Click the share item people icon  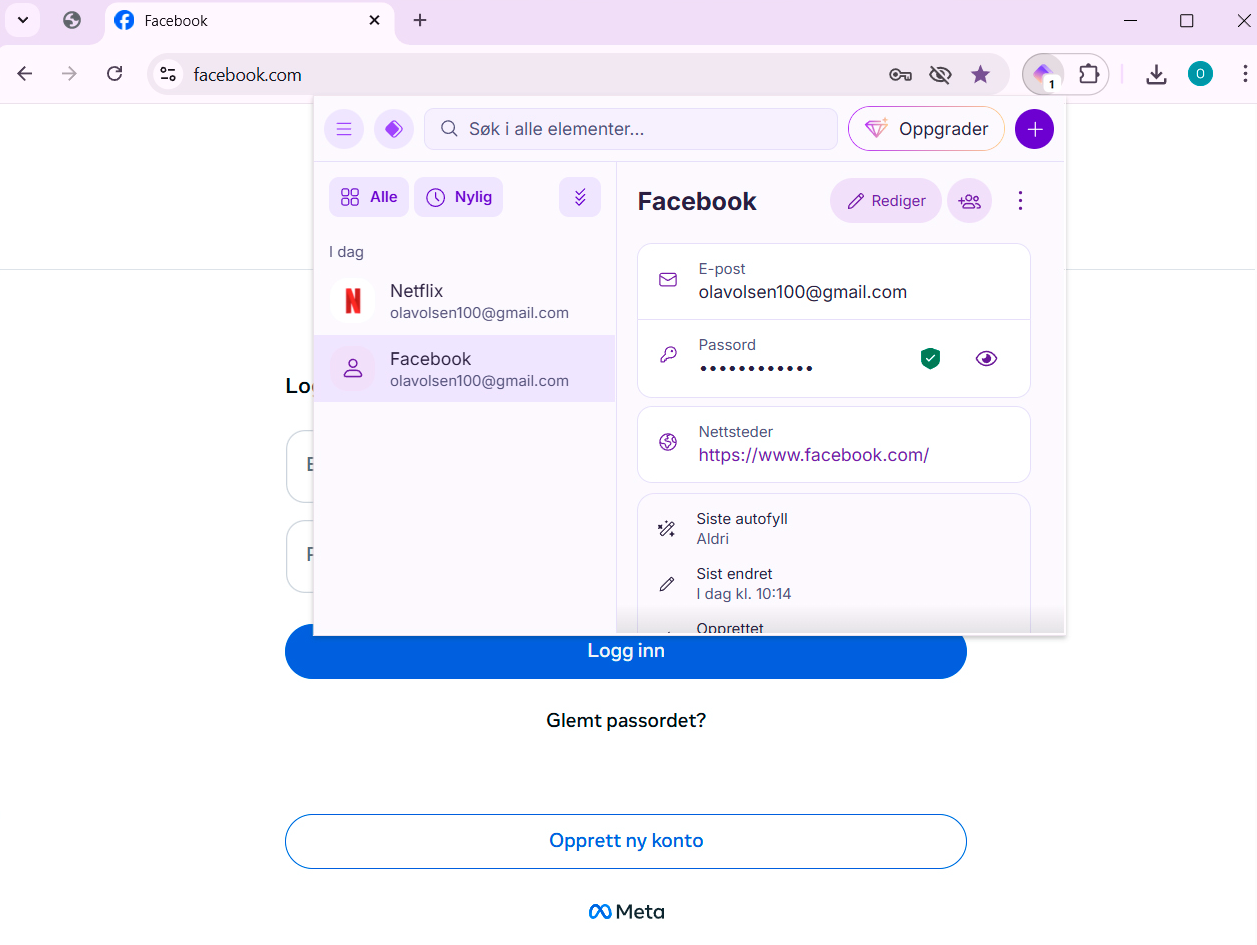click(x=969, y=201)
